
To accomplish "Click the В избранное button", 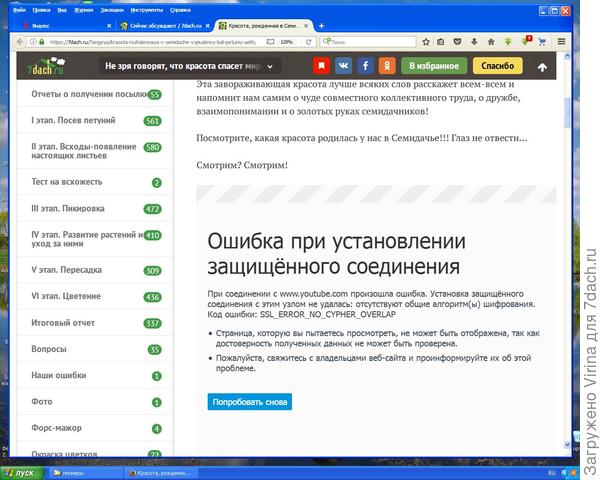I will coord(434,66).
